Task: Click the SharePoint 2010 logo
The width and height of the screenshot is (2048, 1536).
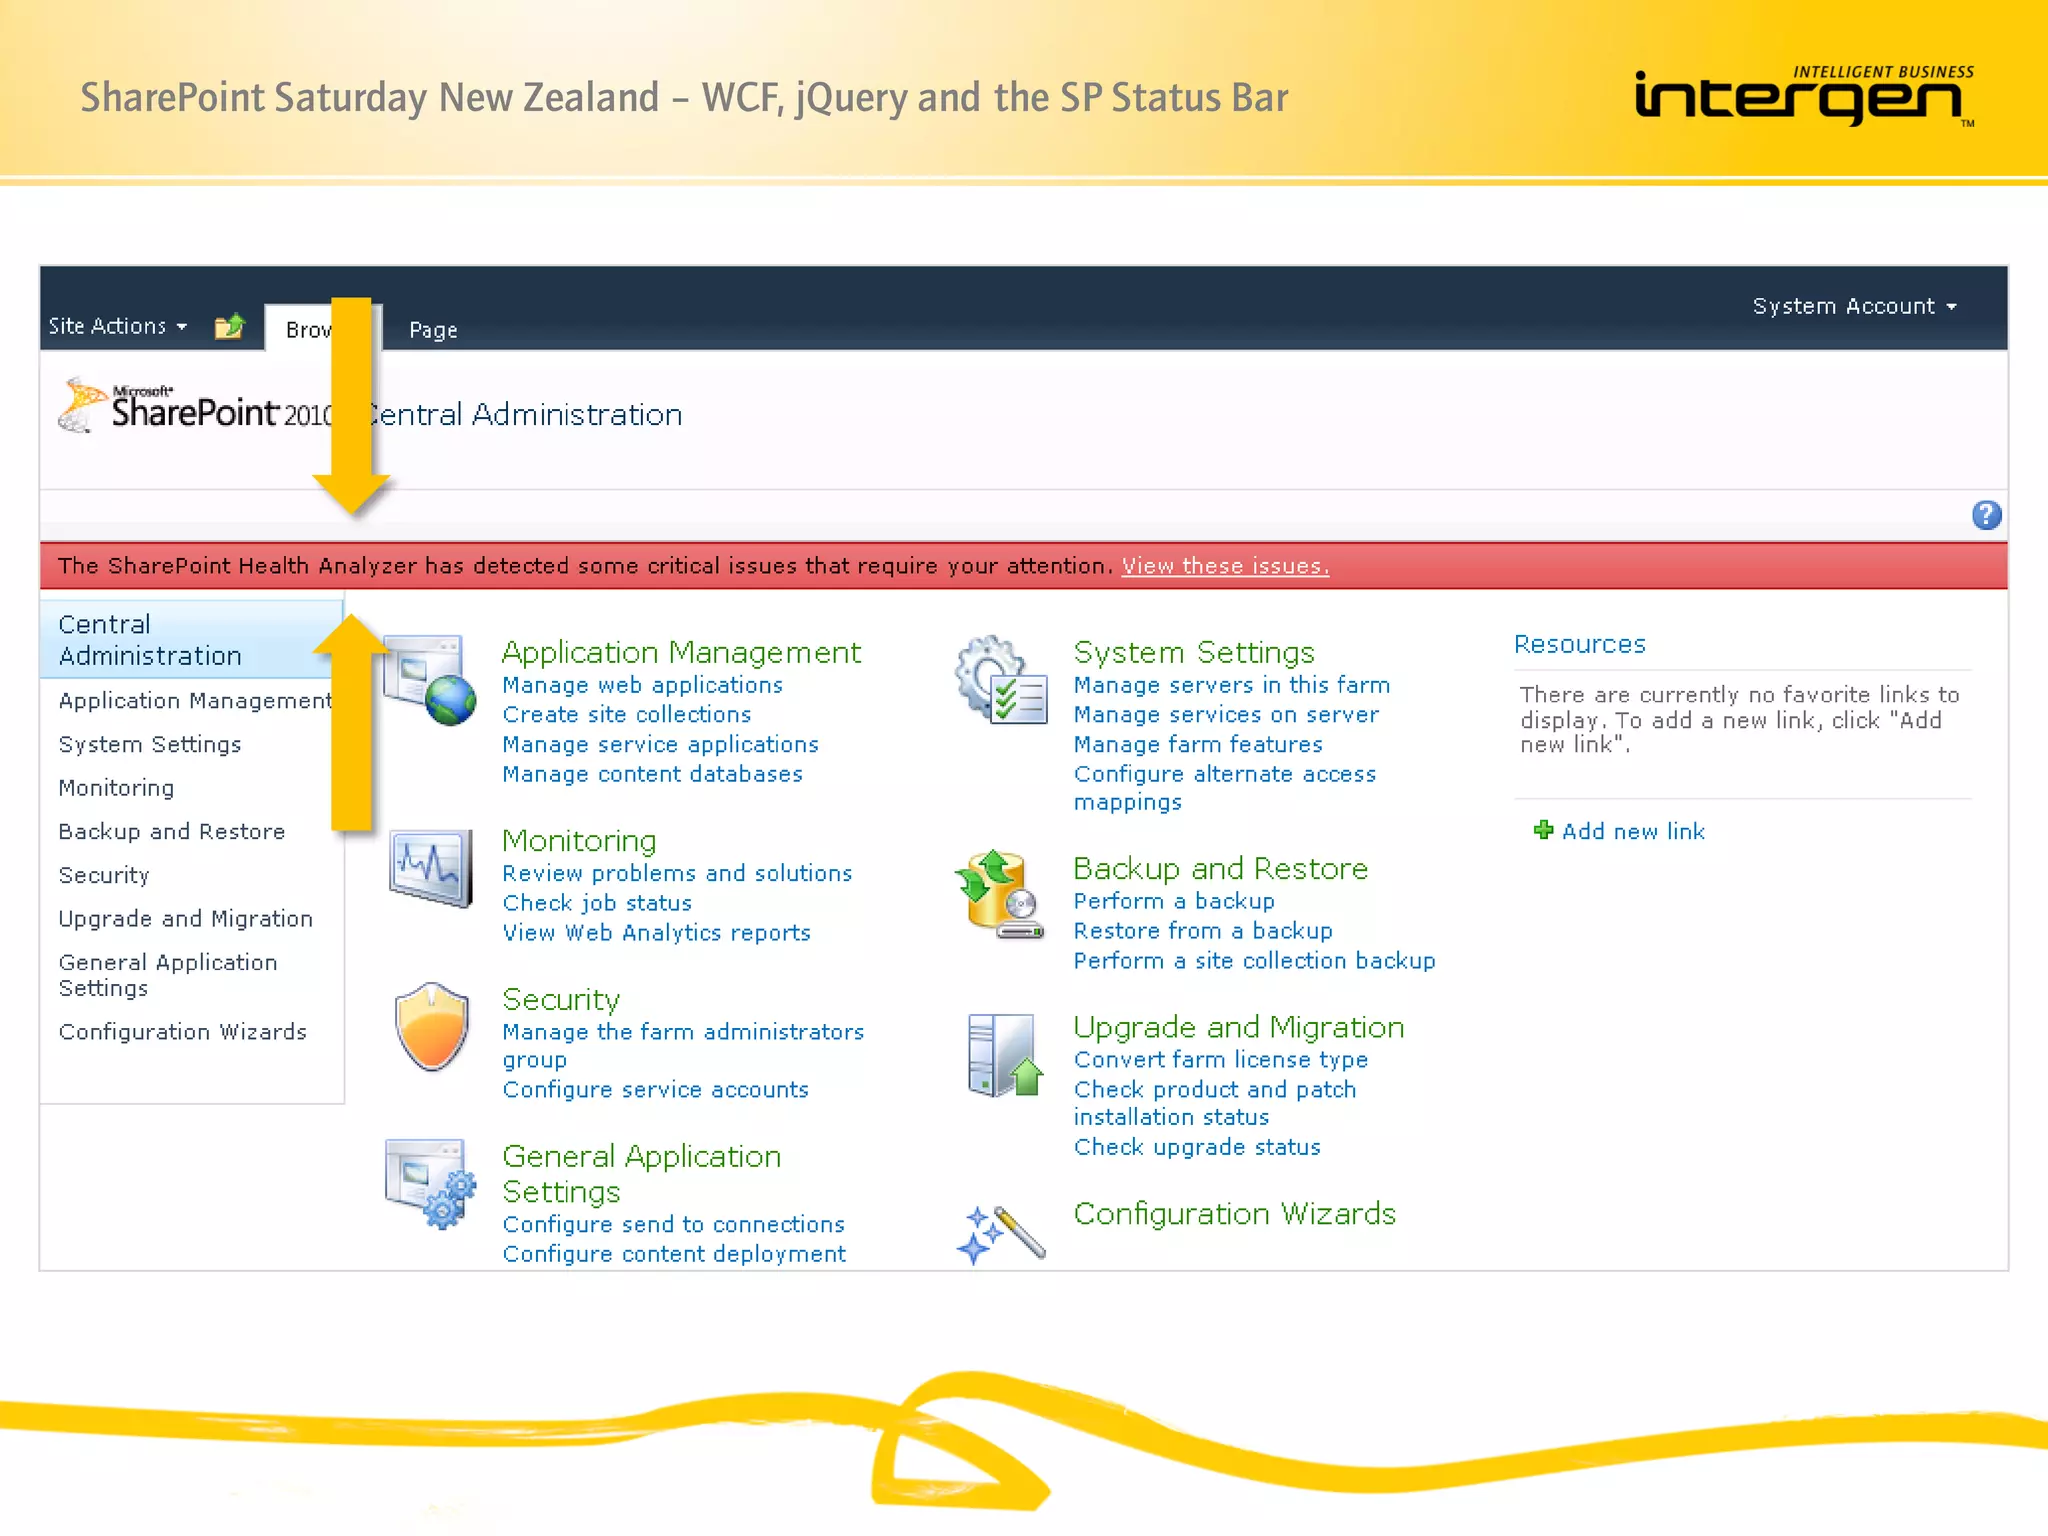Action: coord(195,405)
